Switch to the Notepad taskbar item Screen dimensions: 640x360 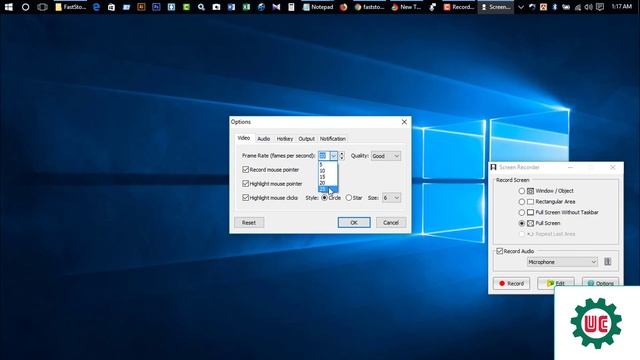(x=318, y=7)
